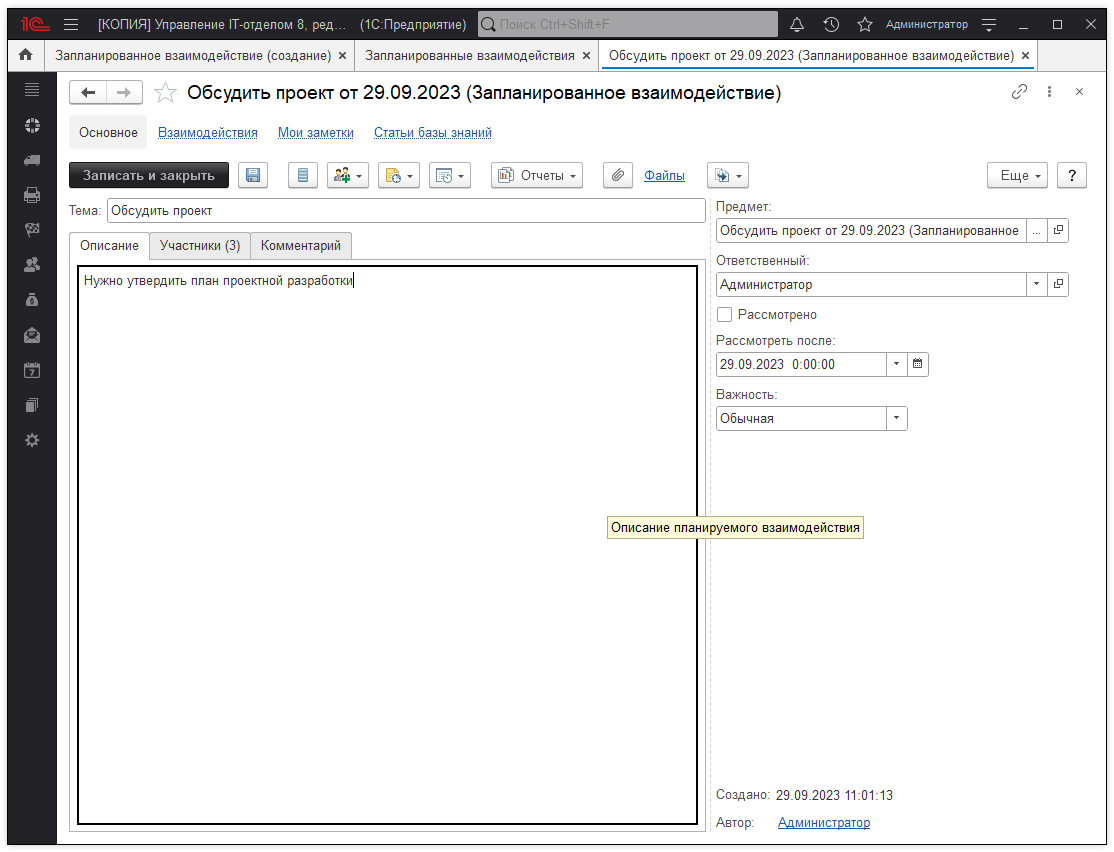
Task: Switch to the Участники (3) tab
Action: (x=200, y=246)
